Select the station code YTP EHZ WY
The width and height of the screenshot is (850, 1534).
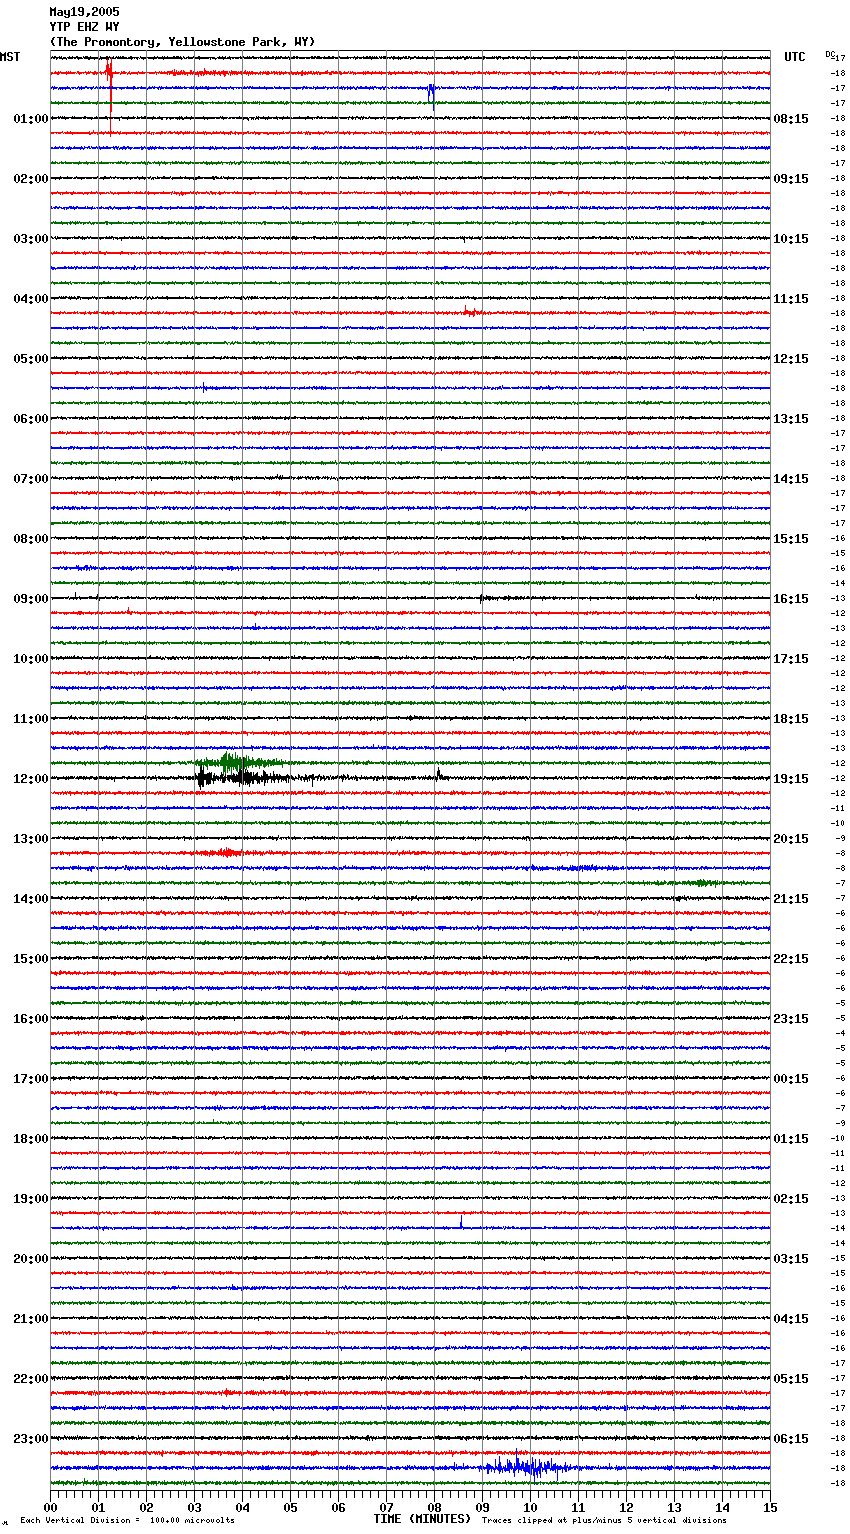coord(84,27)
